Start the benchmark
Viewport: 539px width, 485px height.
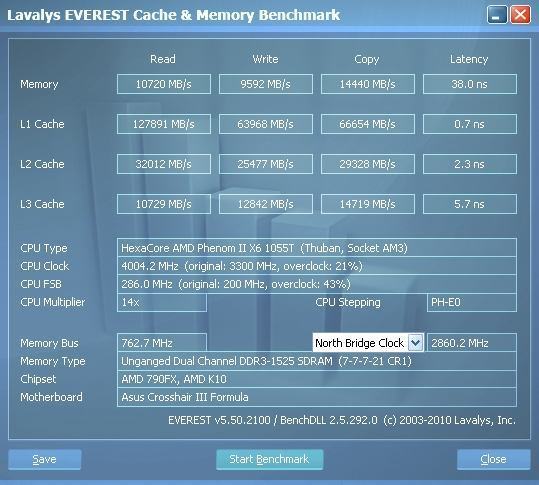point(270,459)
